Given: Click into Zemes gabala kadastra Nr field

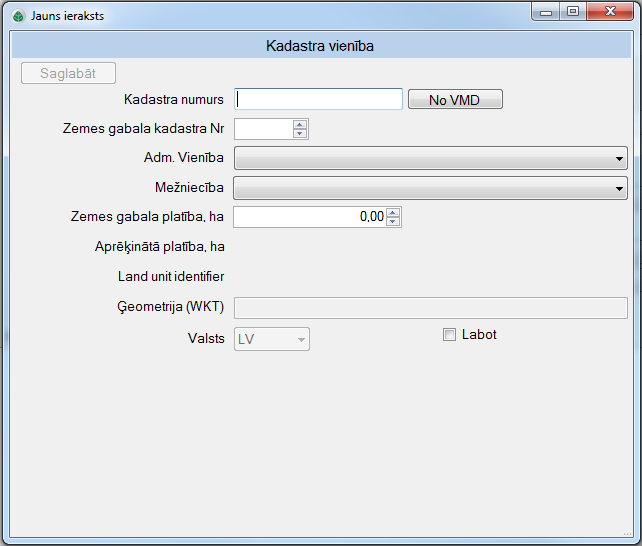Looking at the screenshot, I should click(x=262, y=128).
